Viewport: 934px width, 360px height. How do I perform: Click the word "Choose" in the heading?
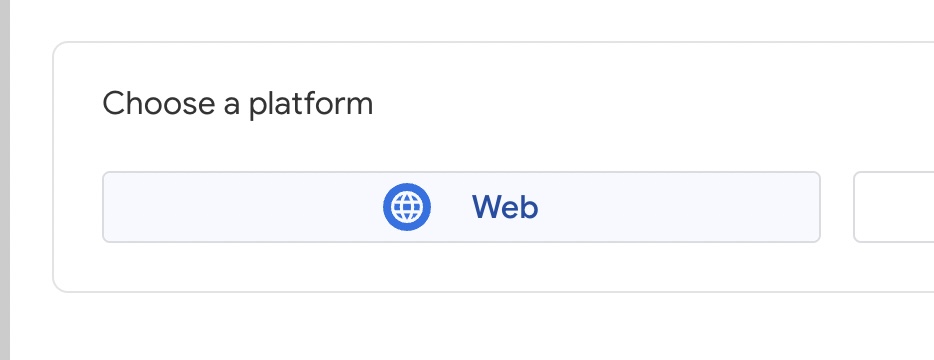(x=158, y=104)
